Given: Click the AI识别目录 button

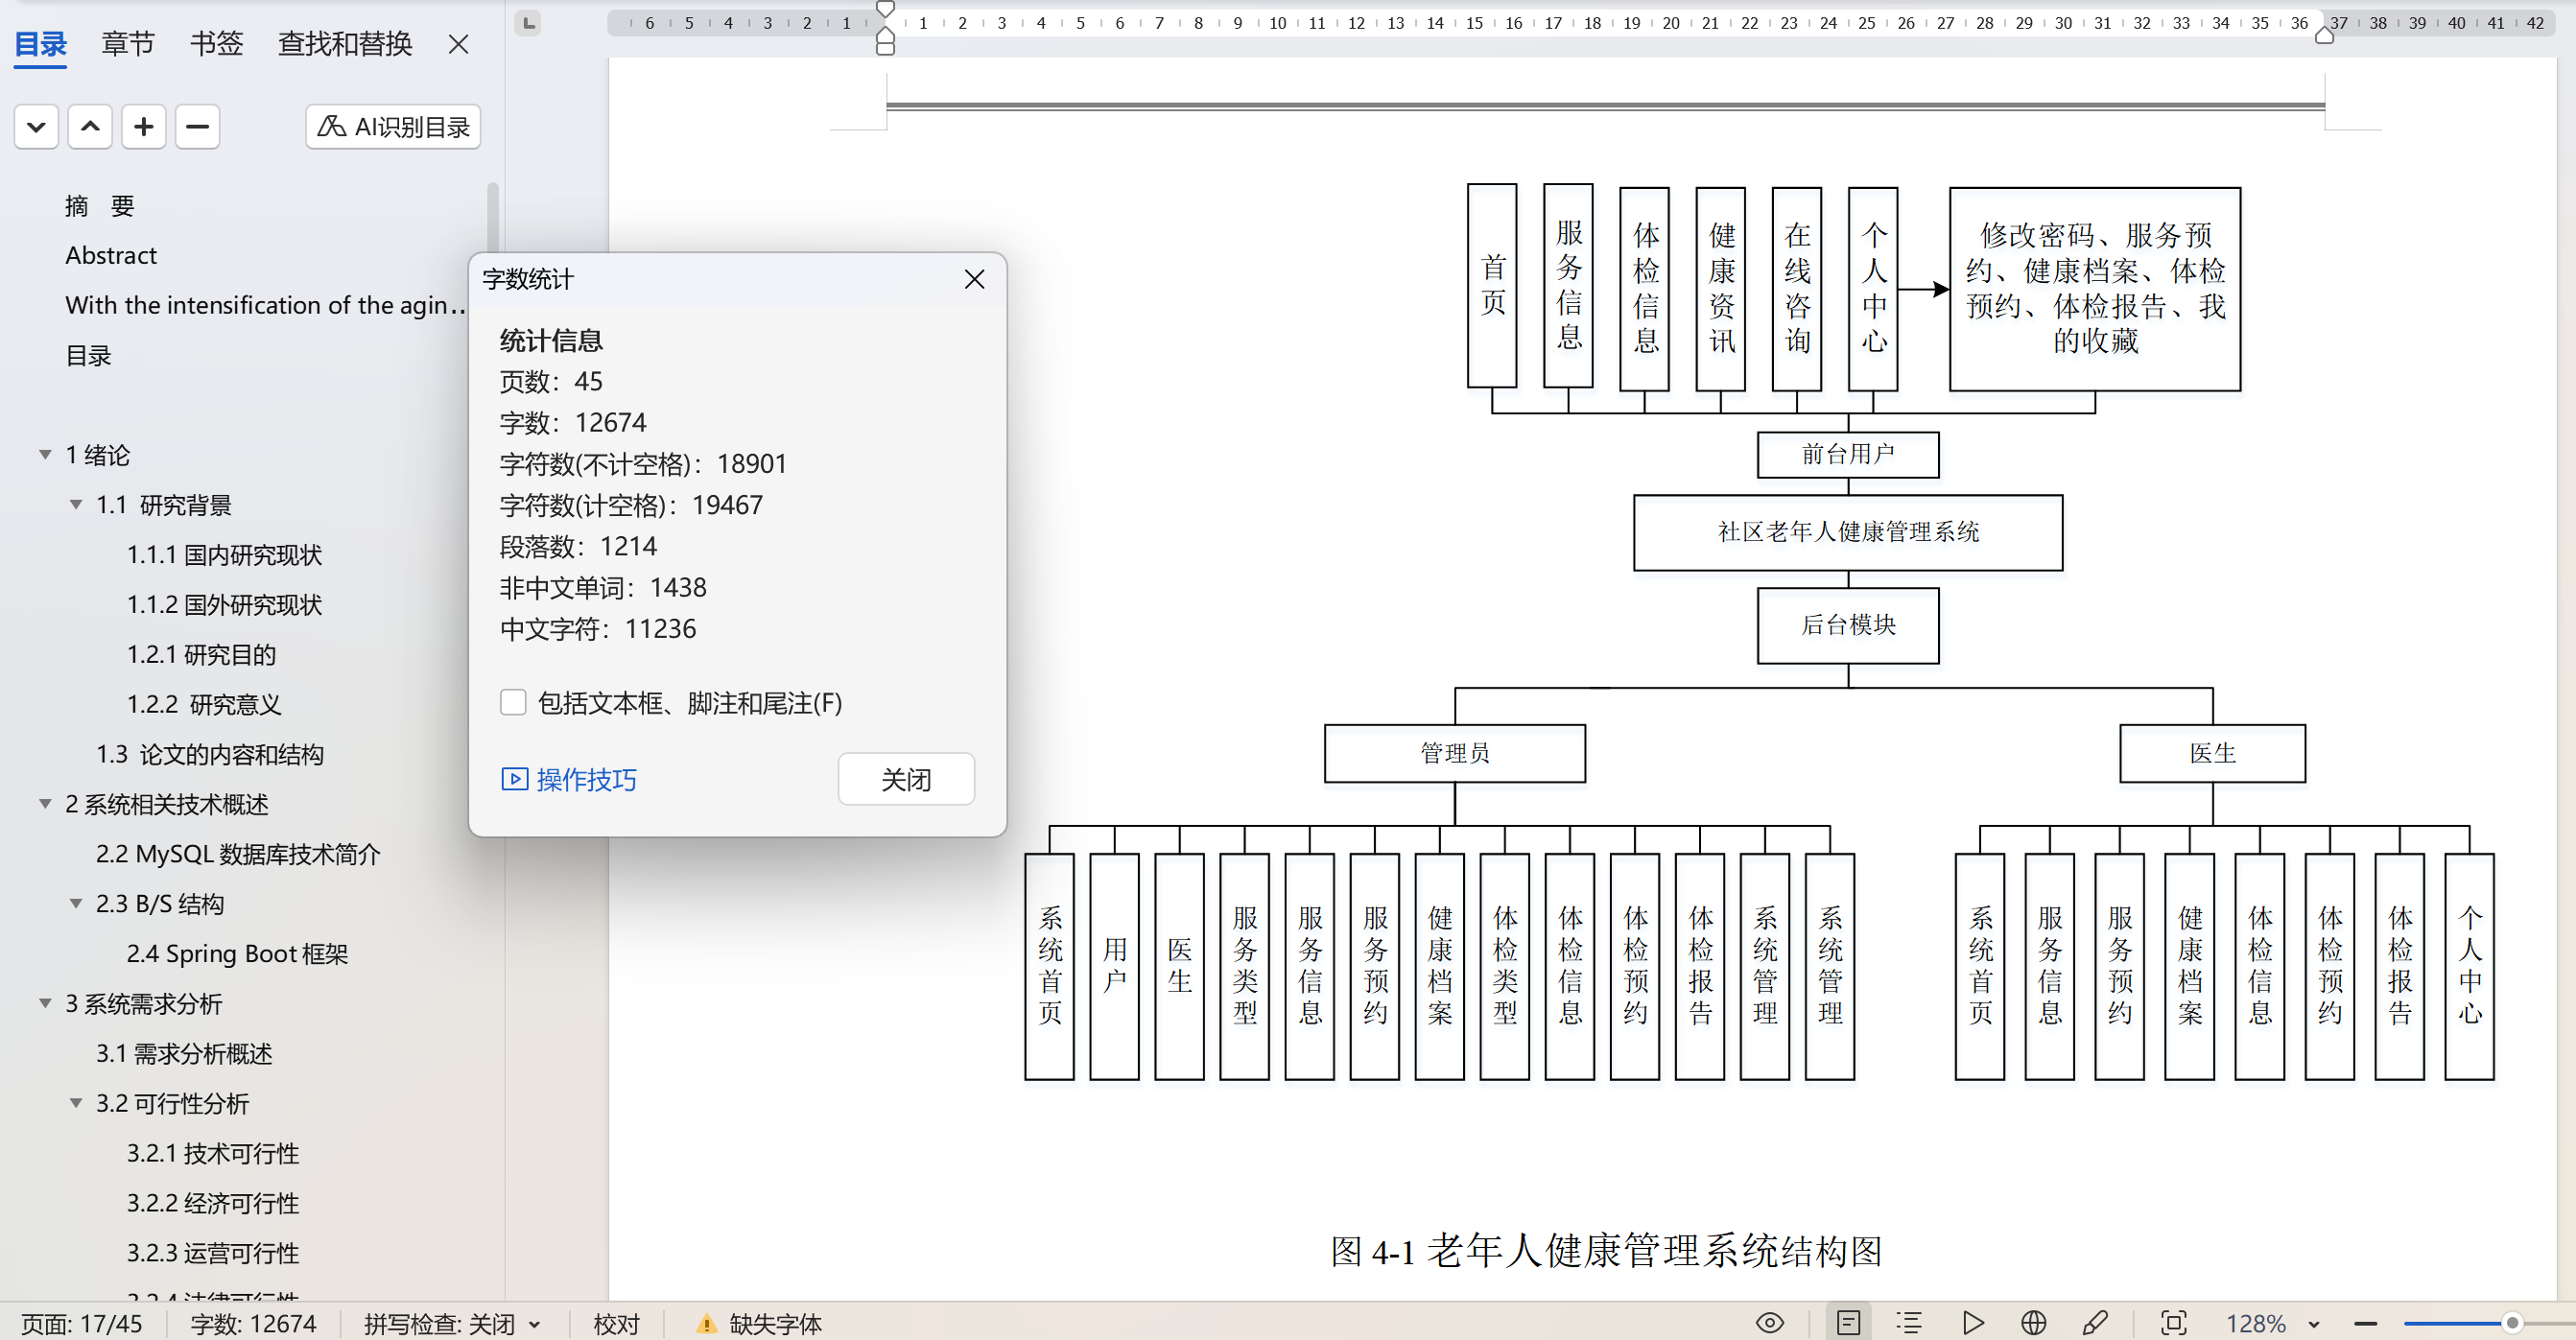Looking at the screenshot, I should [x=393, y=127].
